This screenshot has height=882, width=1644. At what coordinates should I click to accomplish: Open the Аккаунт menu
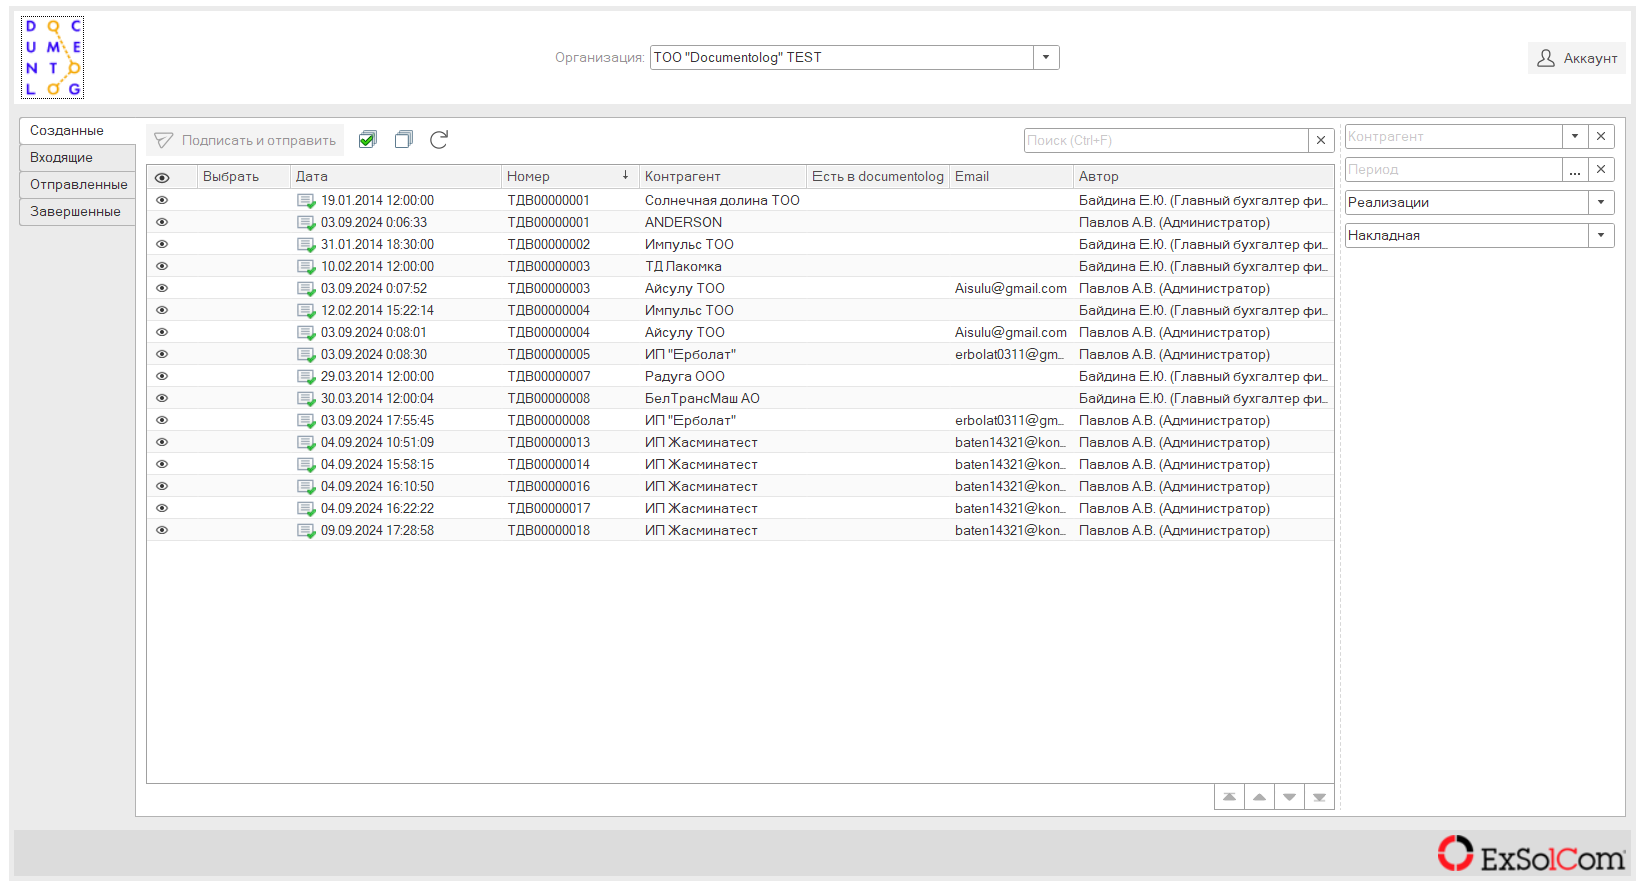coord(1577,58)
